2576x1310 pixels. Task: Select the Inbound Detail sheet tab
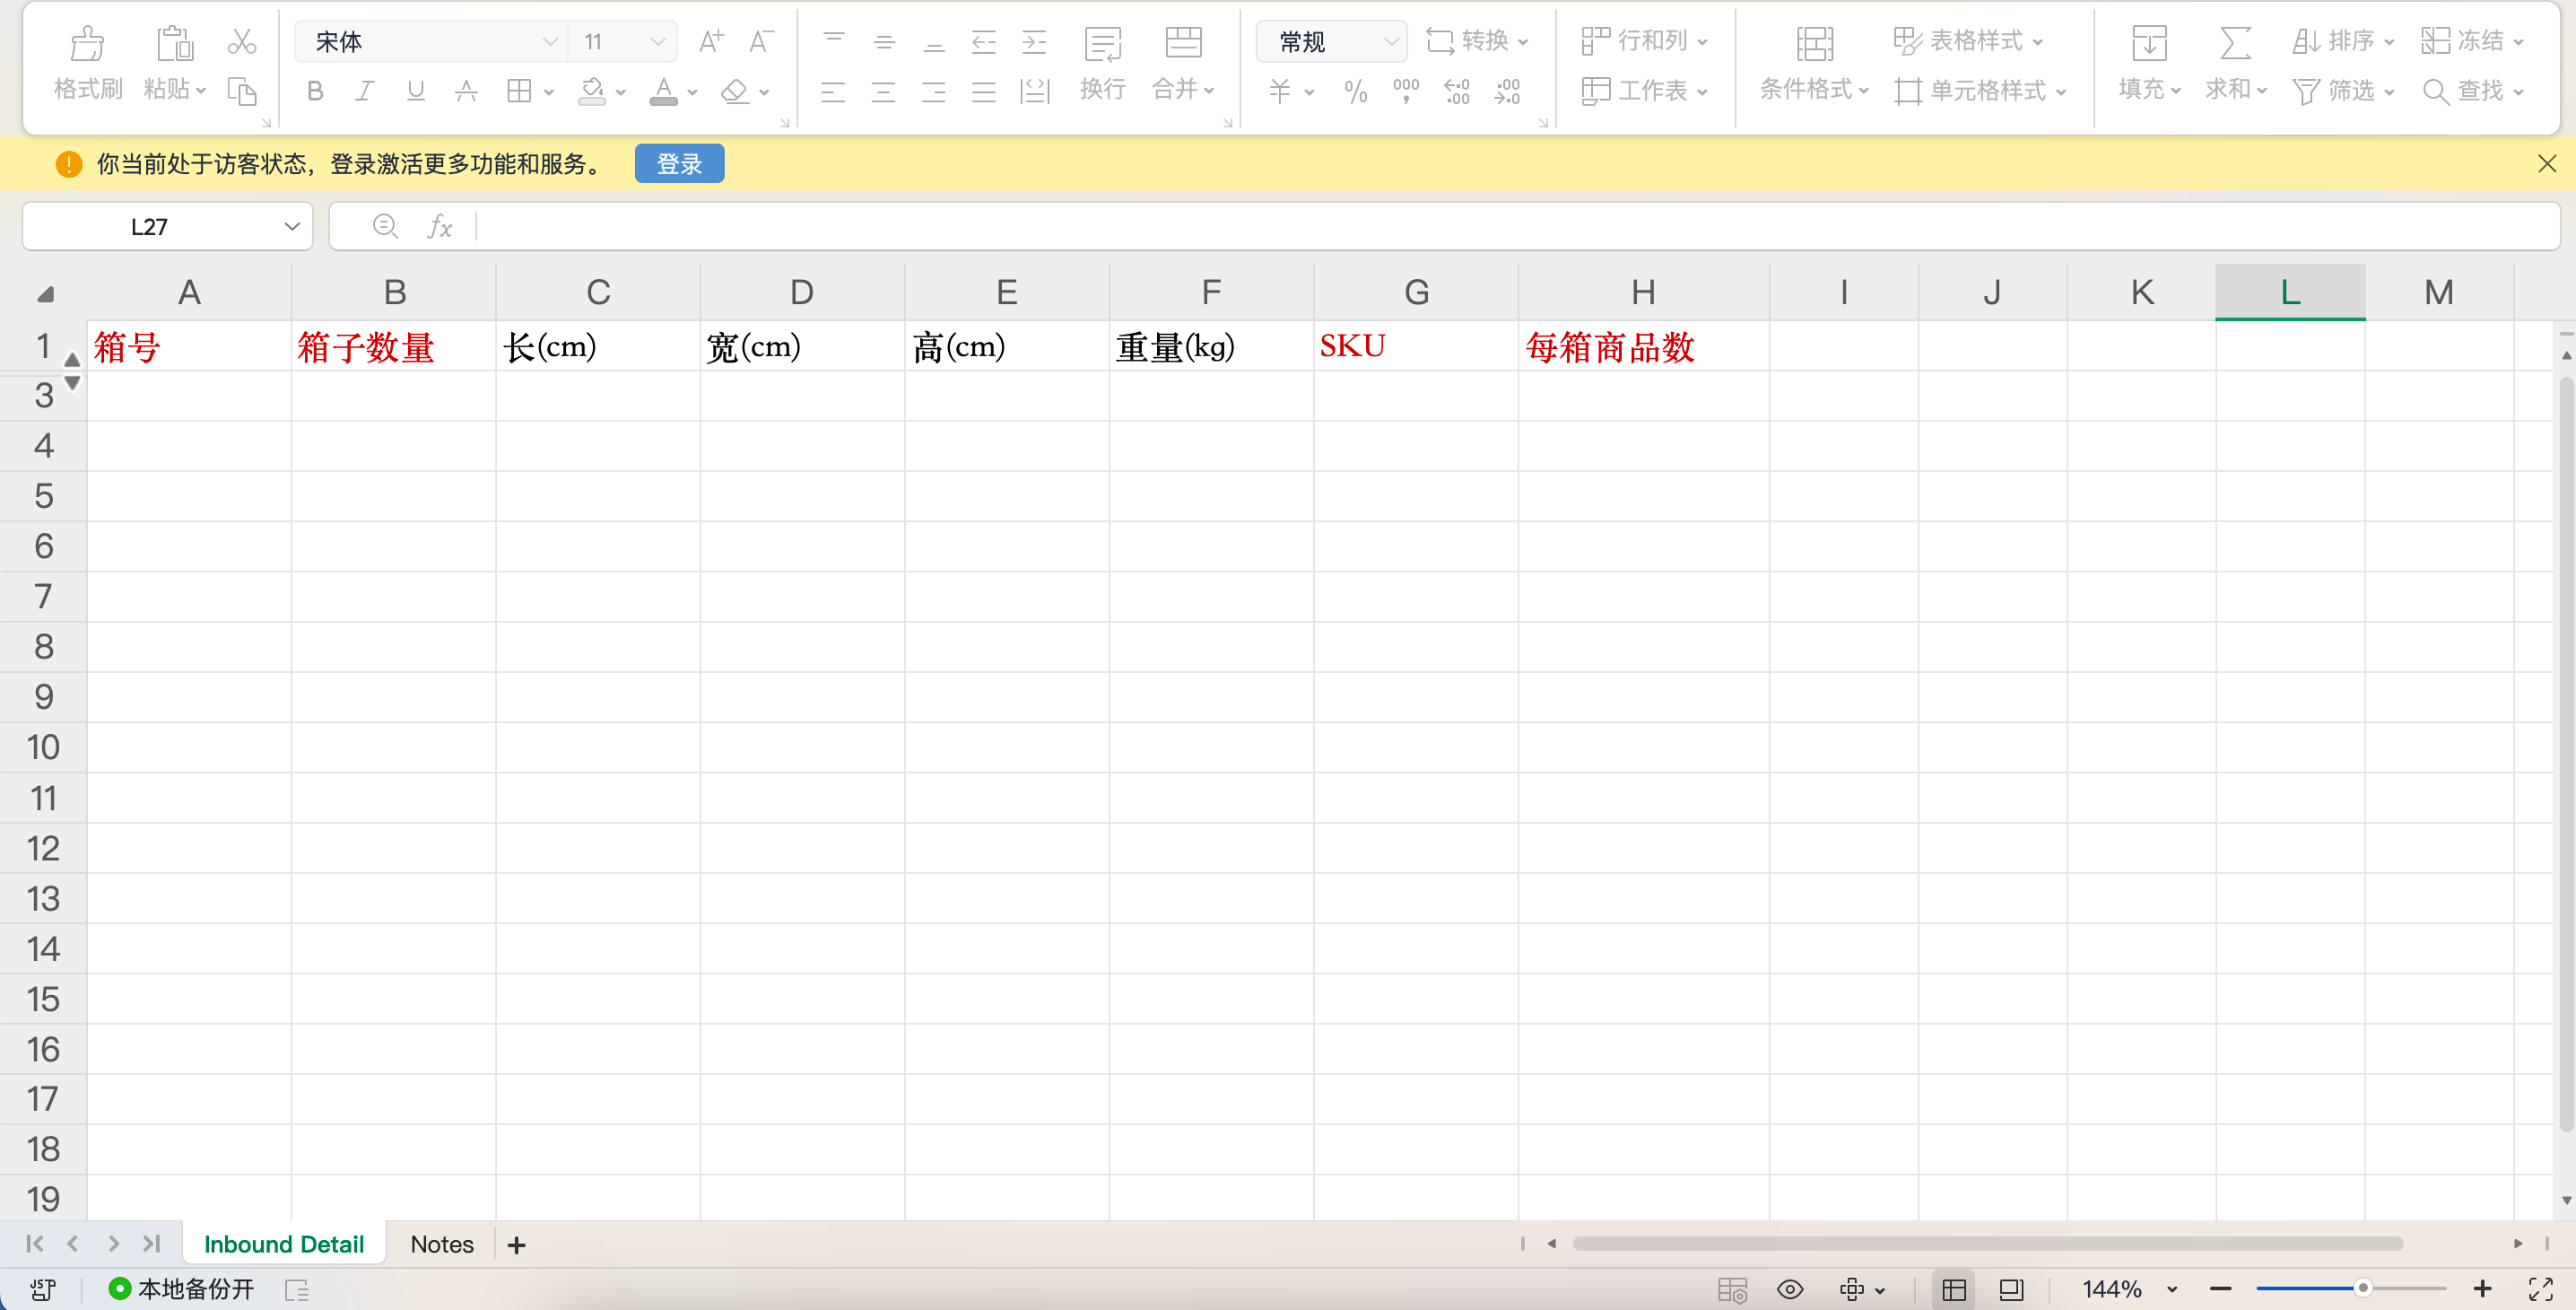click(x=284, y=1244)
